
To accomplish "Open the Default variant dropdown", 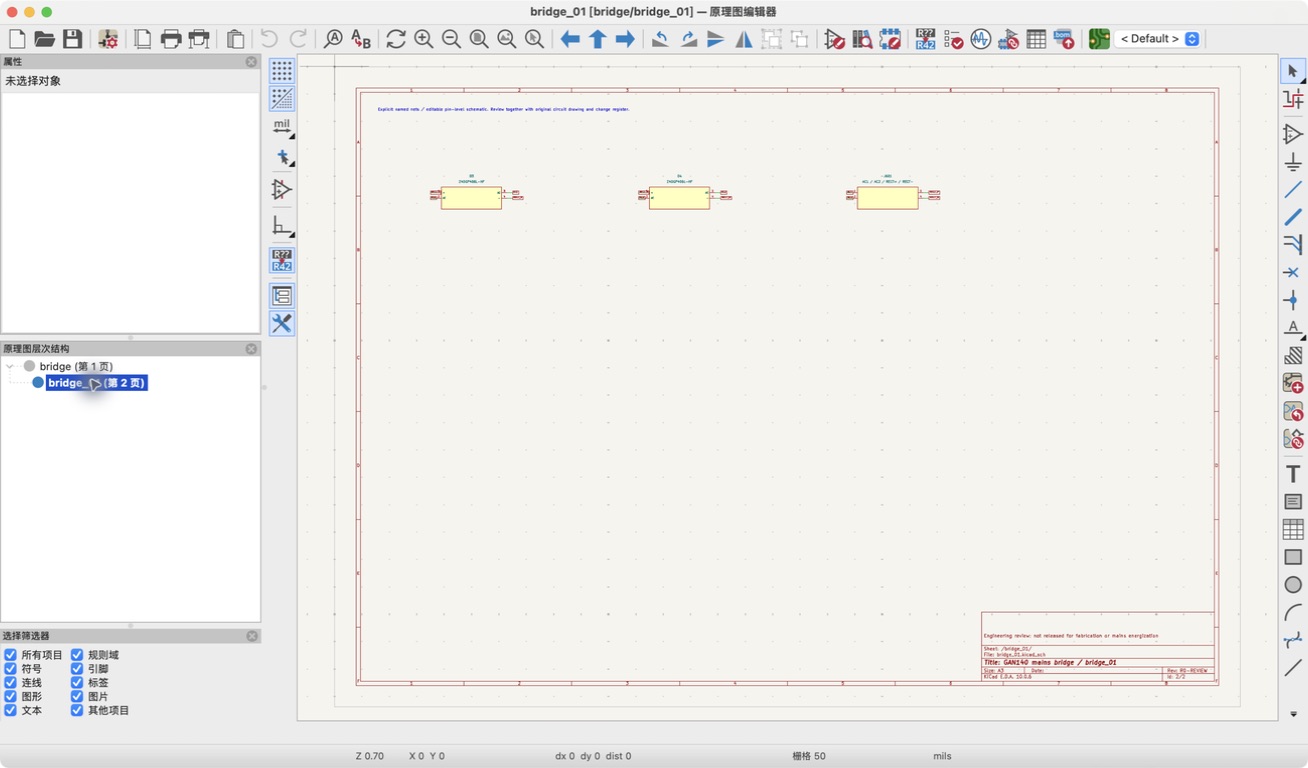I will coord(1158,39).
